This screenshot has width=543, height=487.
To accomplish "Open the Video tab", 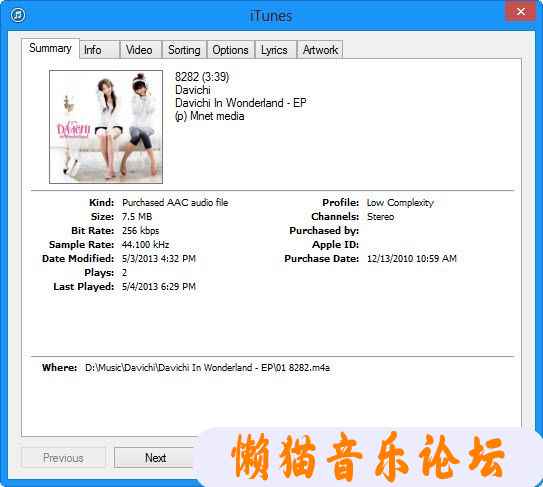I will click(x=141, y=50).
